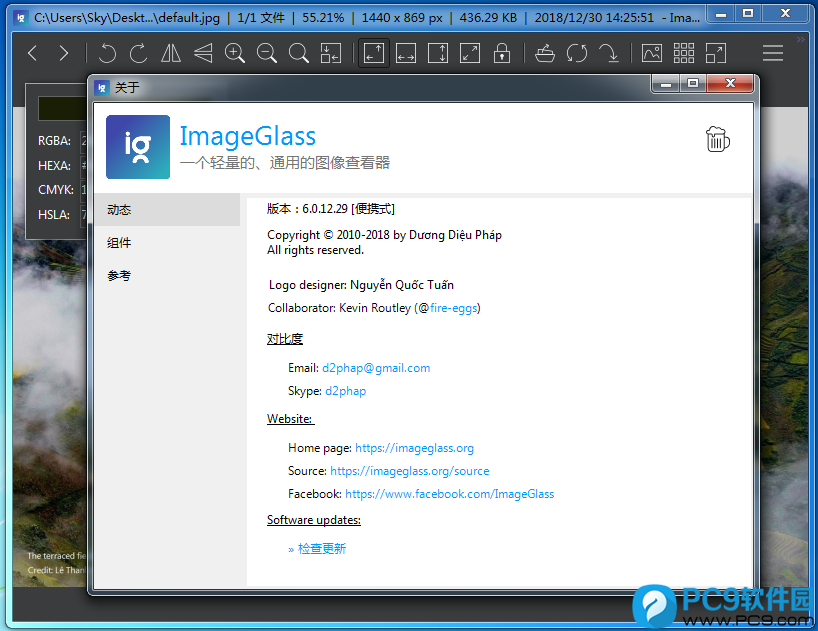Click the color picker preview swatch

[63, 108]
